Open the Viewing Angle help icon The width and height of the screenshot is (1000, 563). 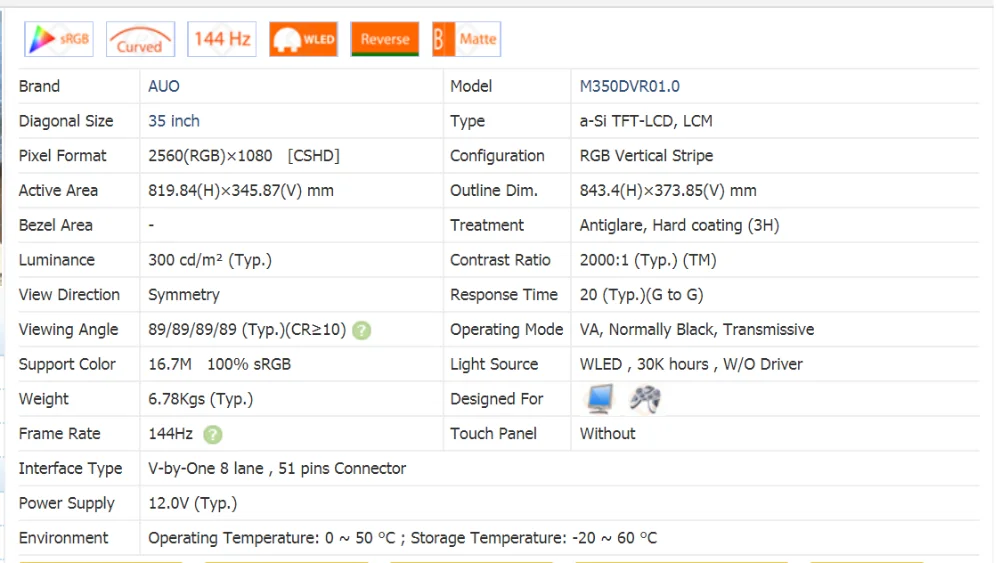[x=362, y=330]
